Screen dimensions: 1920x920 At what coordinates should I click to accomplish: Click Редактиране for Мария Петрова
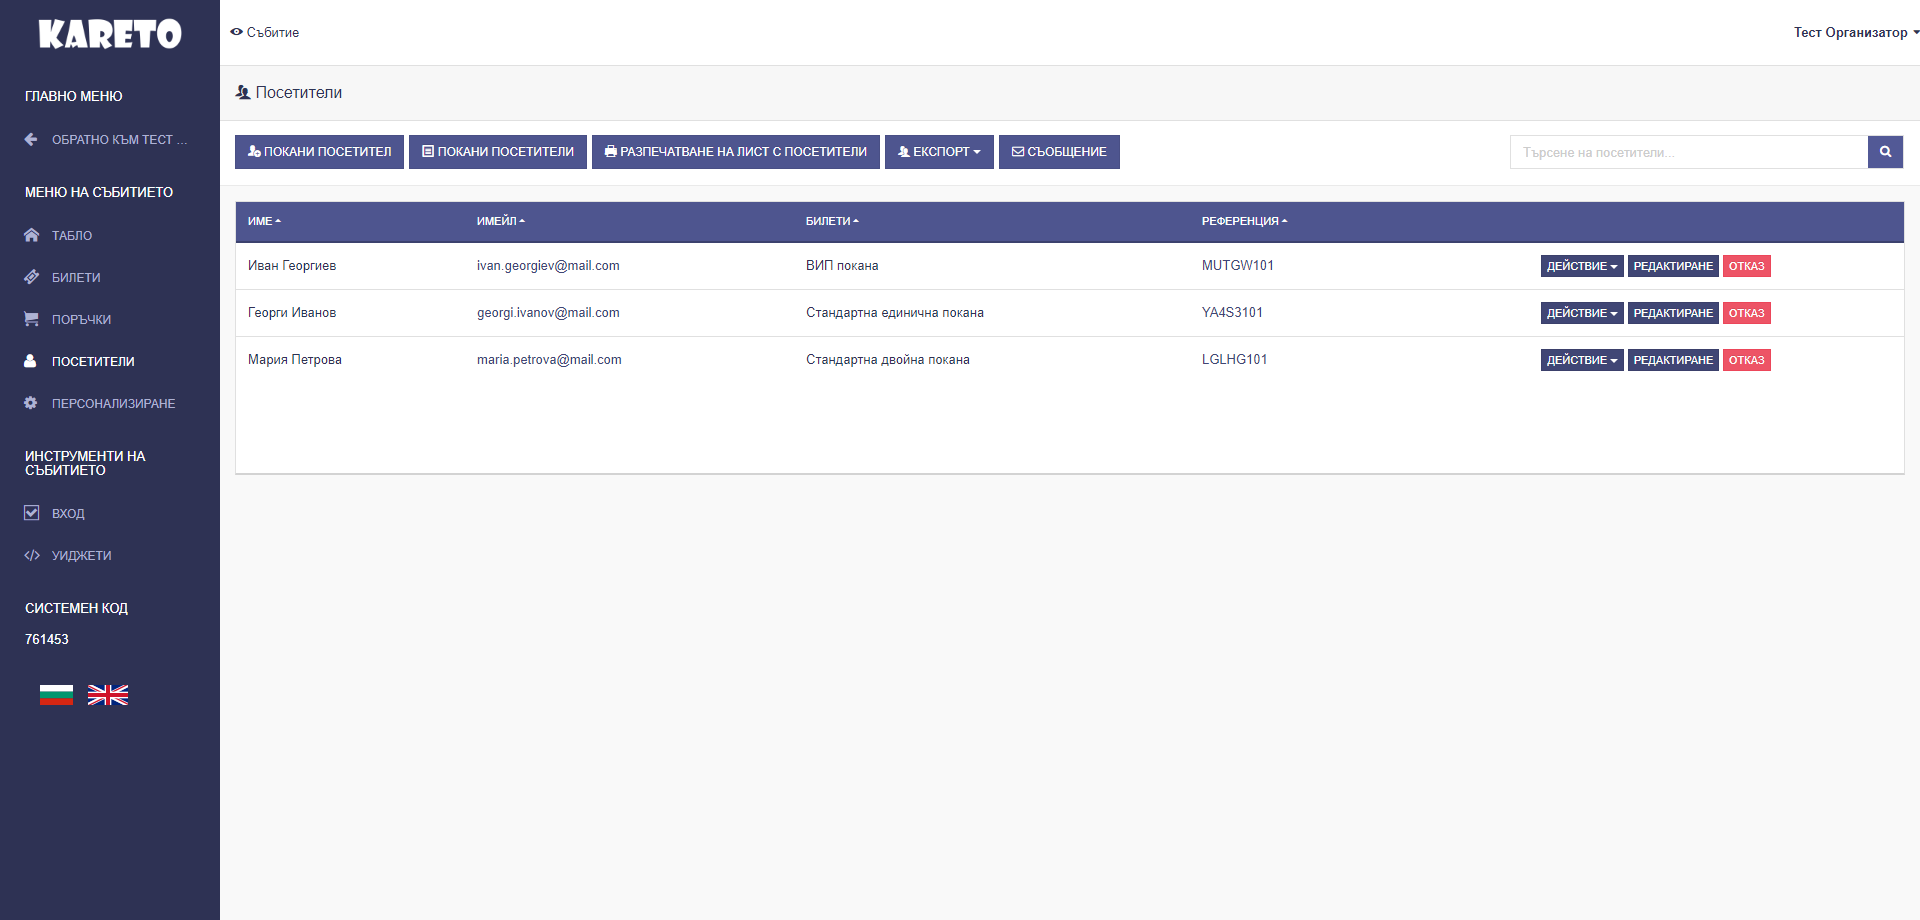[1673, 360]
